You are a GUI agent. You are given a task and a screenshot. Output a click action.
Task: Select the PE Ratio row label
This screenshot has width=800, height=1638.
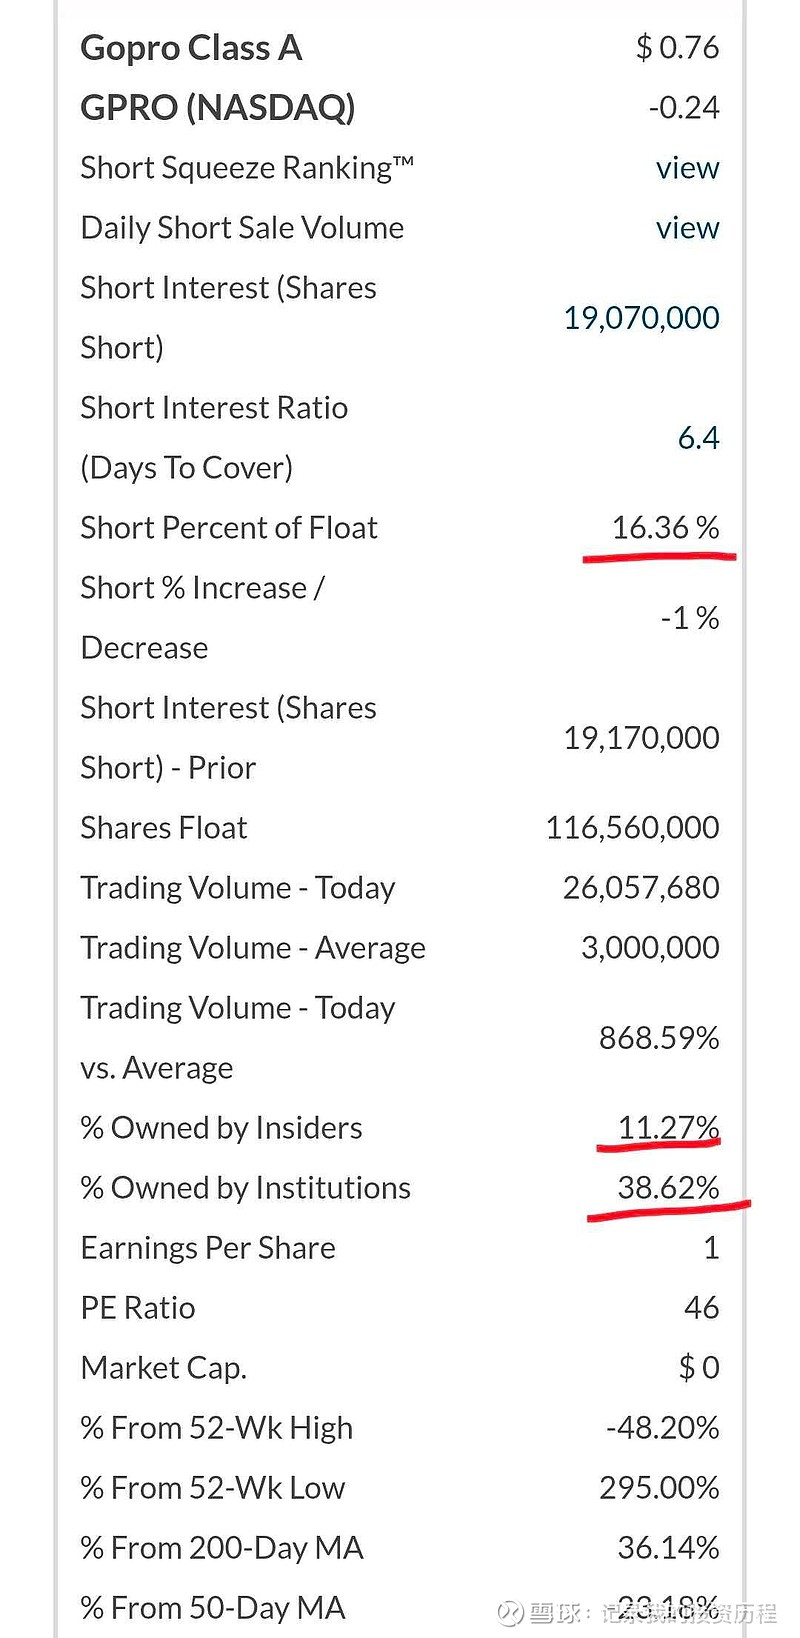coord(138,1308)
